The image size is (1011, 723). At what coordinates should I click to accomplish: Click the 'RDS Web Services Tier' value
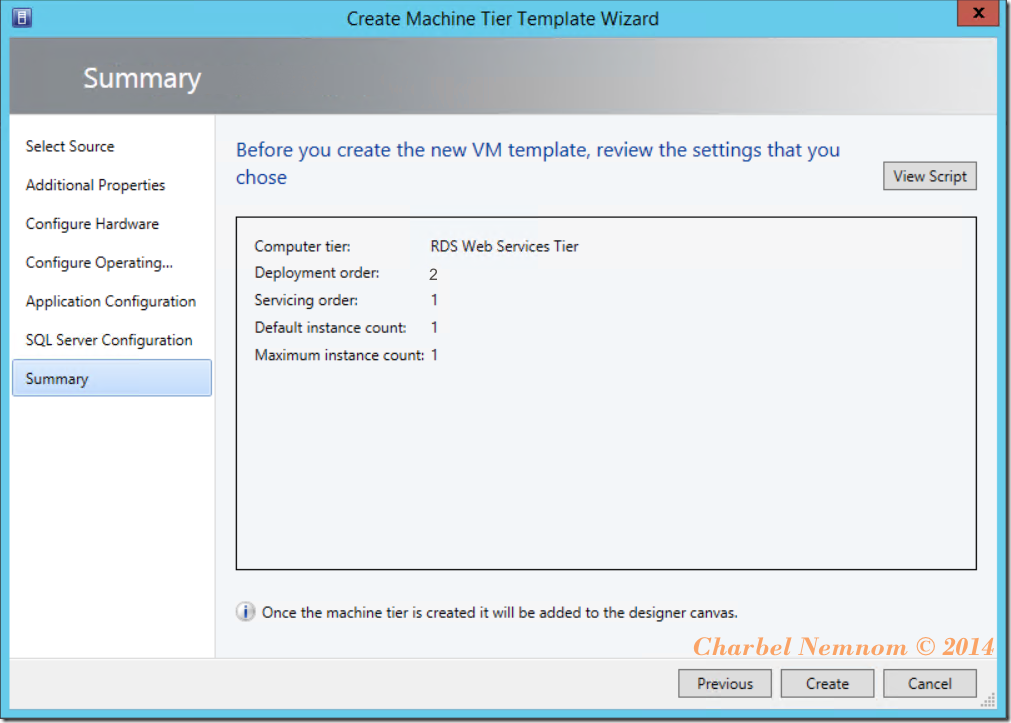[504, 246]
